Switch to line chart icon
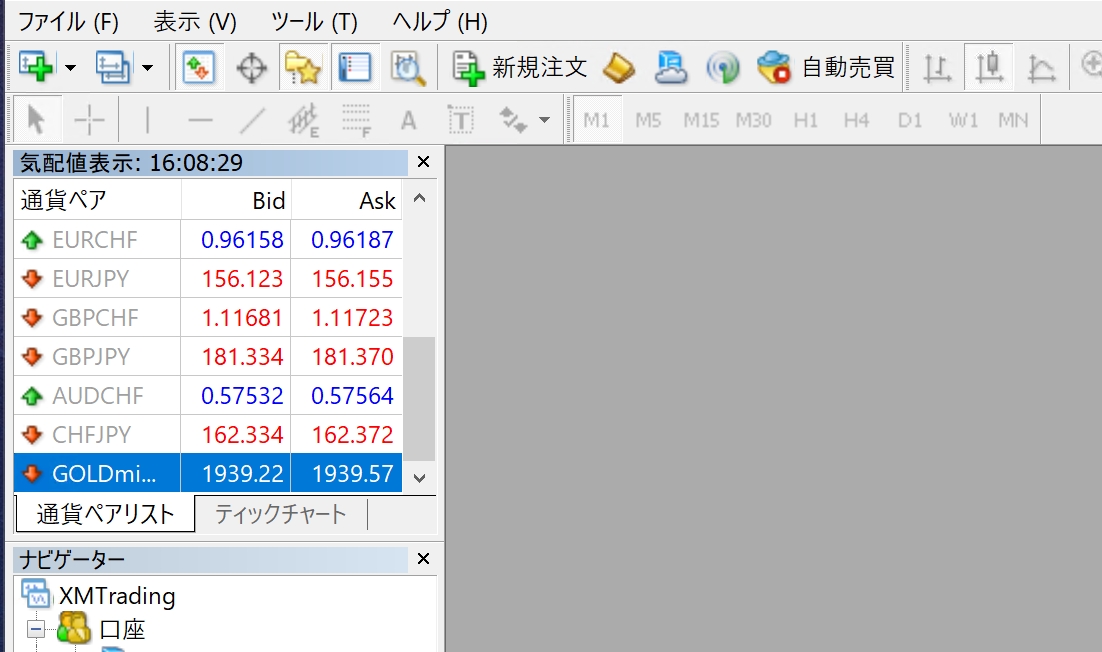The width and height of the screenshot is (1102, 652). point(1041,68)
